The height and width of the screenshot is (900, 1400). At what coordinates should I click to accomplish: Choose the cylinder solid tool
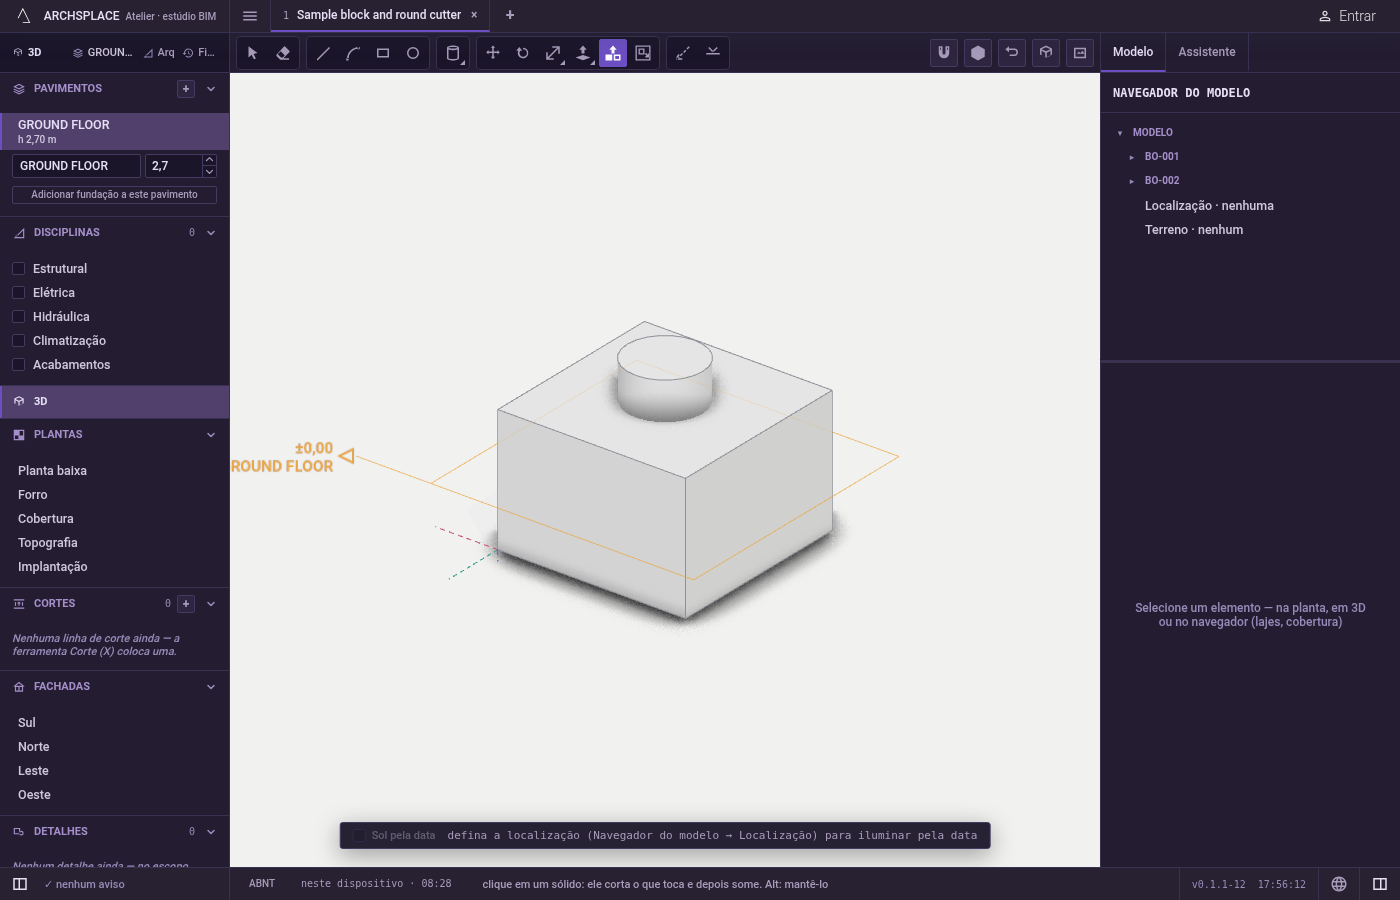tap(453, 53)
